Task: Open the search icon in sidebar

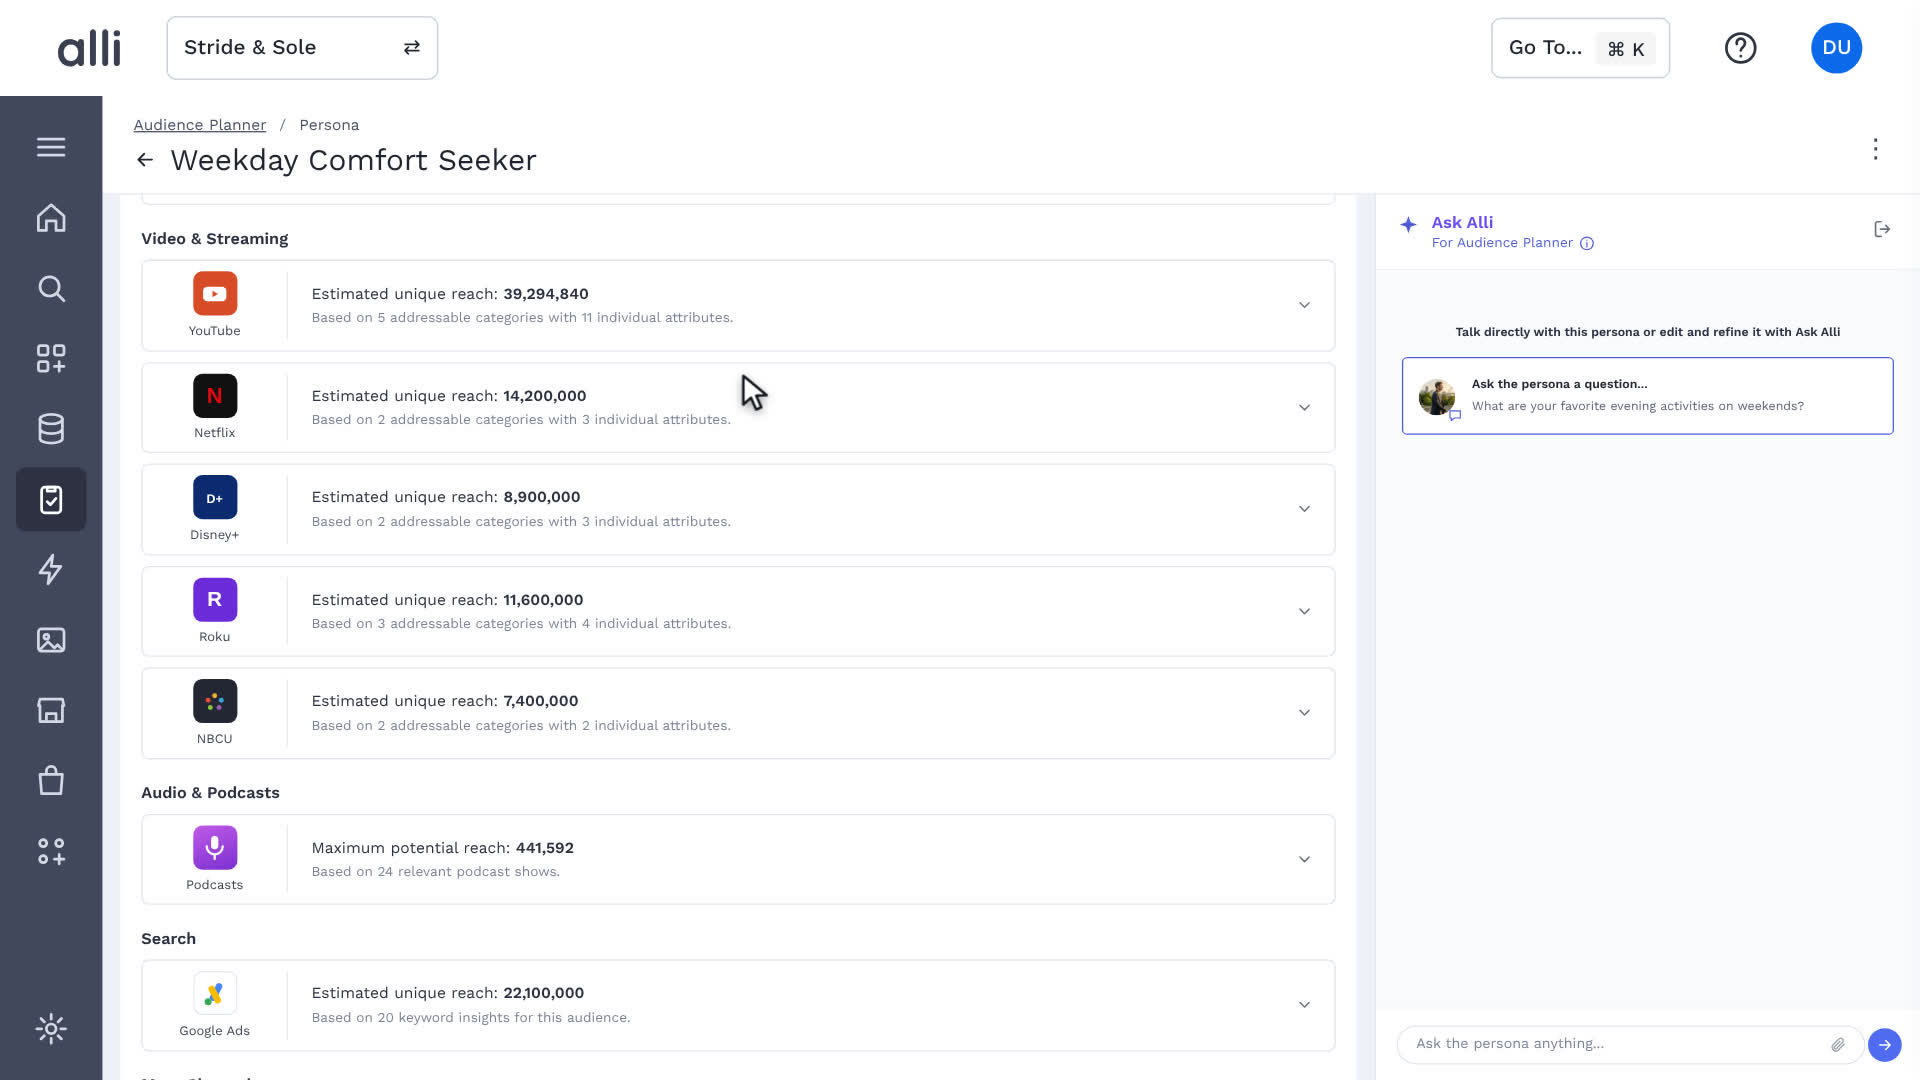Action: pyautogui.click(x=51, y=289)
